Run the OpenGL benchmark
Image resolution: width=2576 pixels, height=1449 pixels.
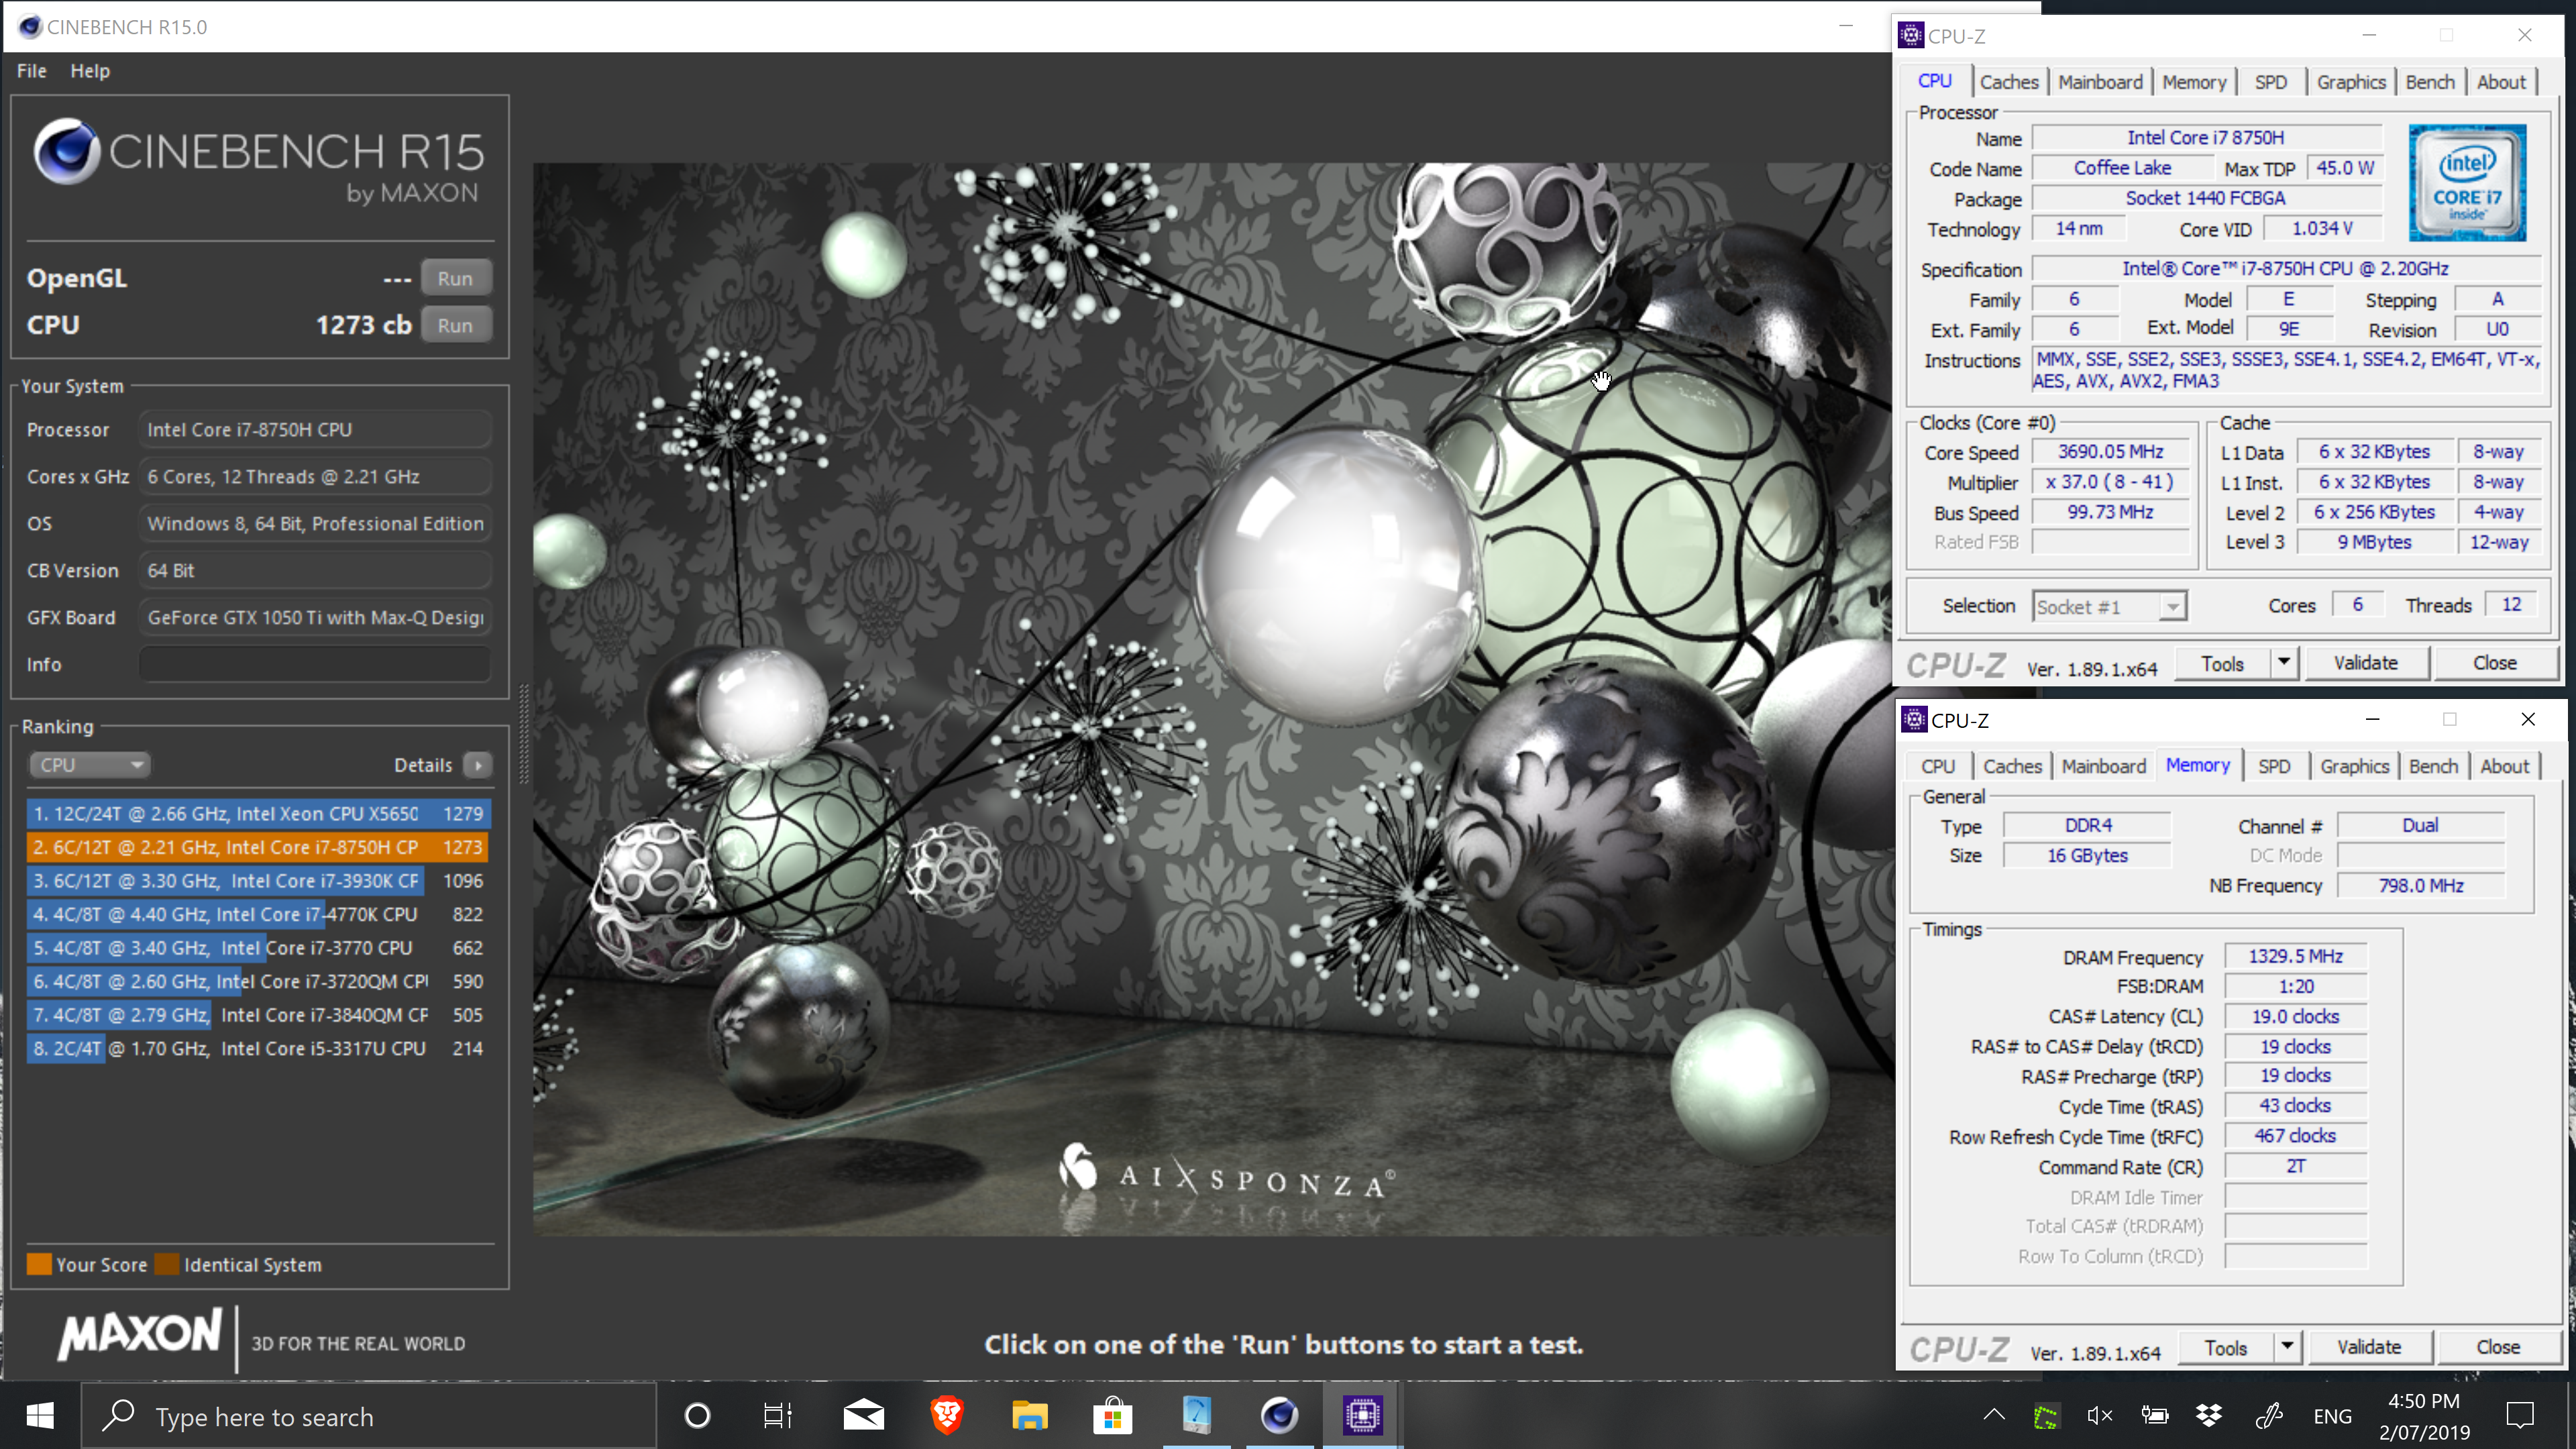455,279
